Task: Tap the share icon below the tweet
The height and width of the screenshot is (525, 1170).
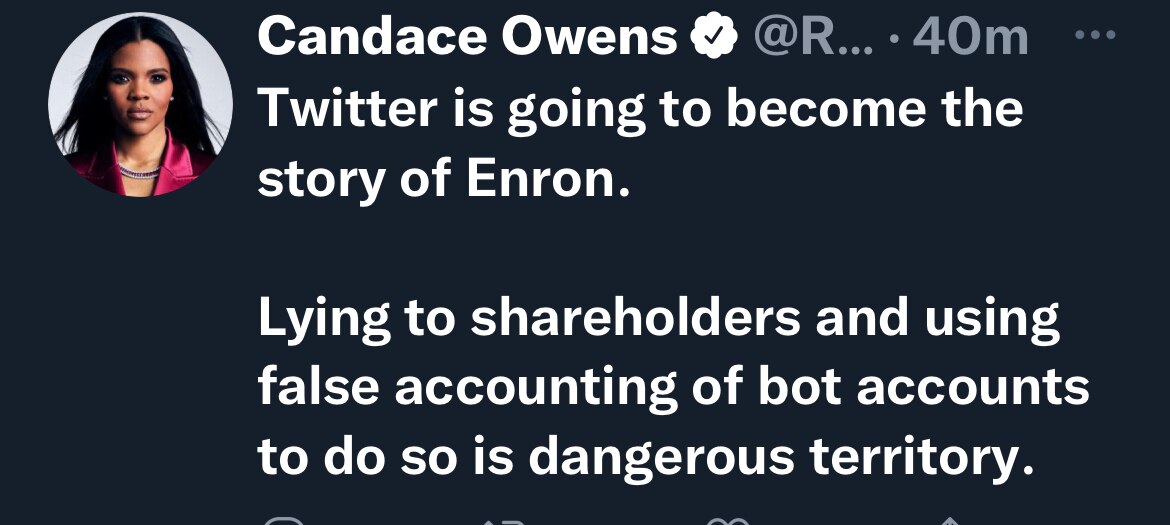Action: (951, 520)
